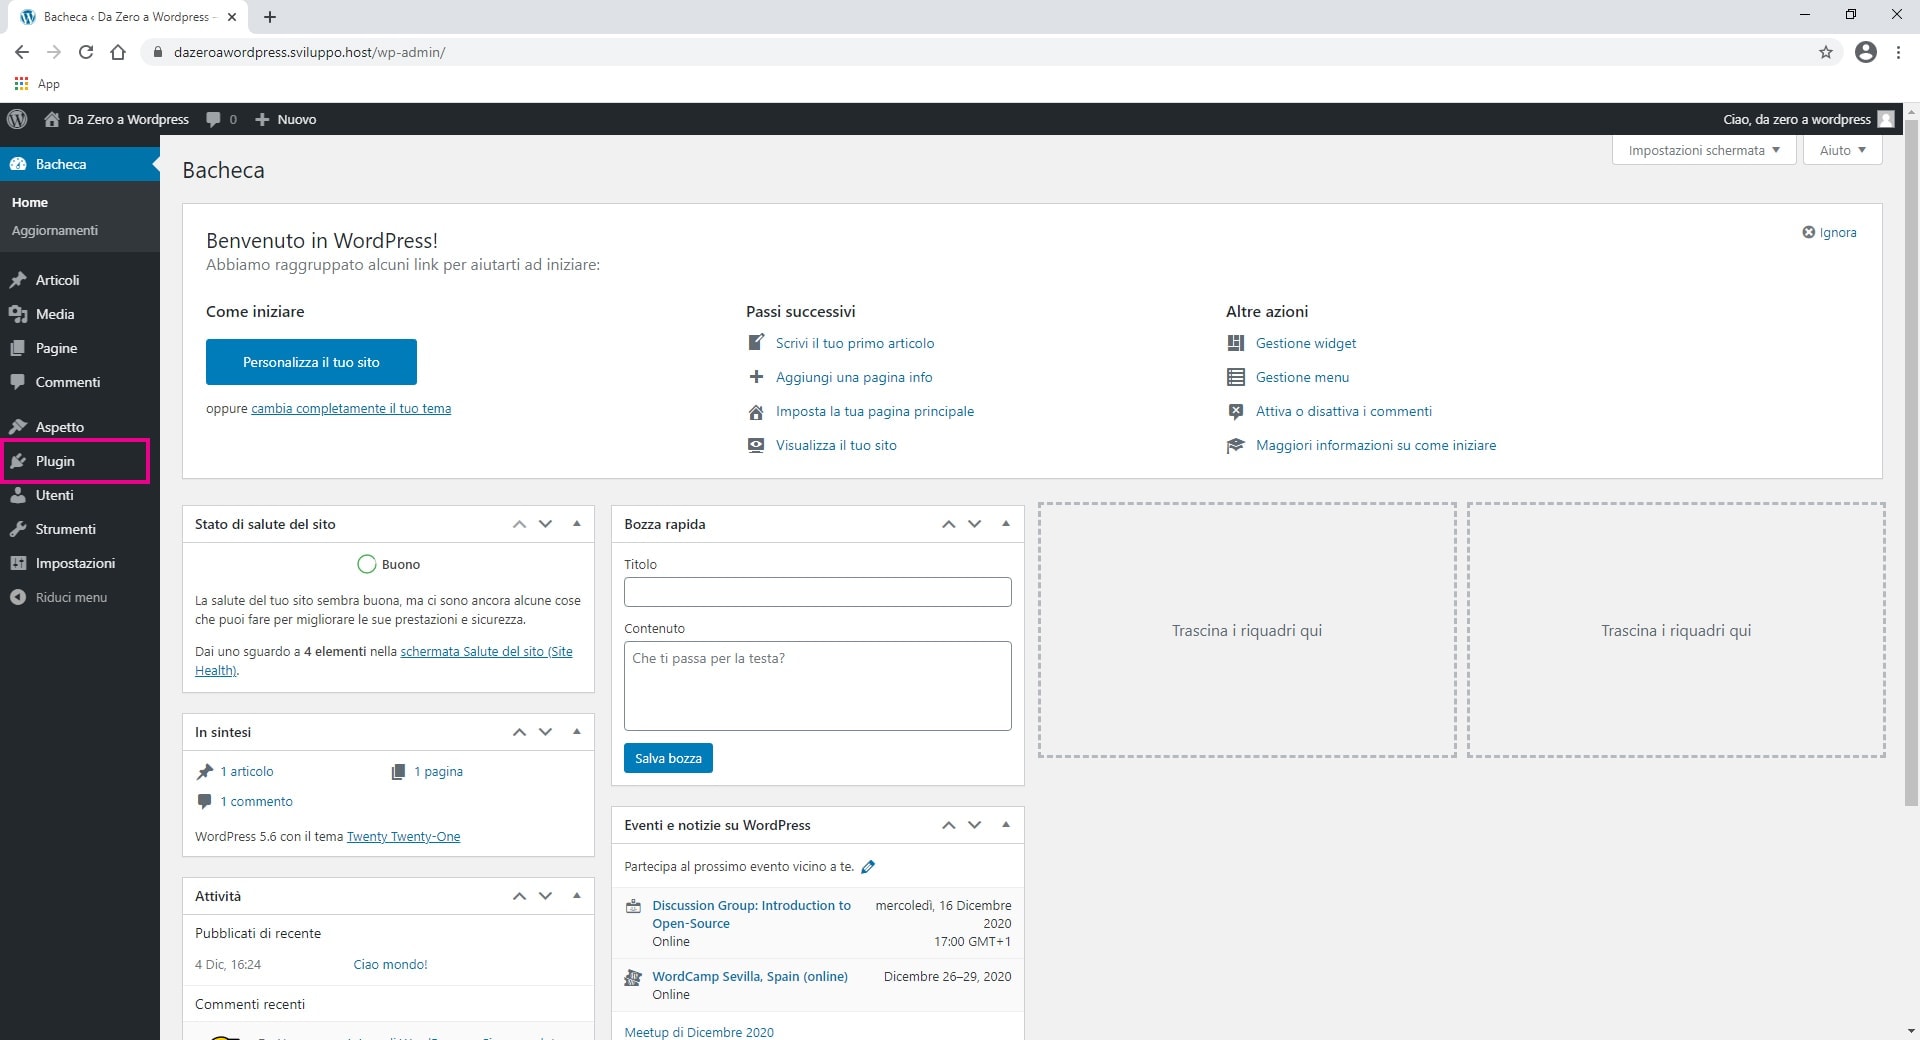Open the Chrome three-dot menu
Image resolution: width=1920 pixels, height=1040 pixels.
coord(1898,52)
